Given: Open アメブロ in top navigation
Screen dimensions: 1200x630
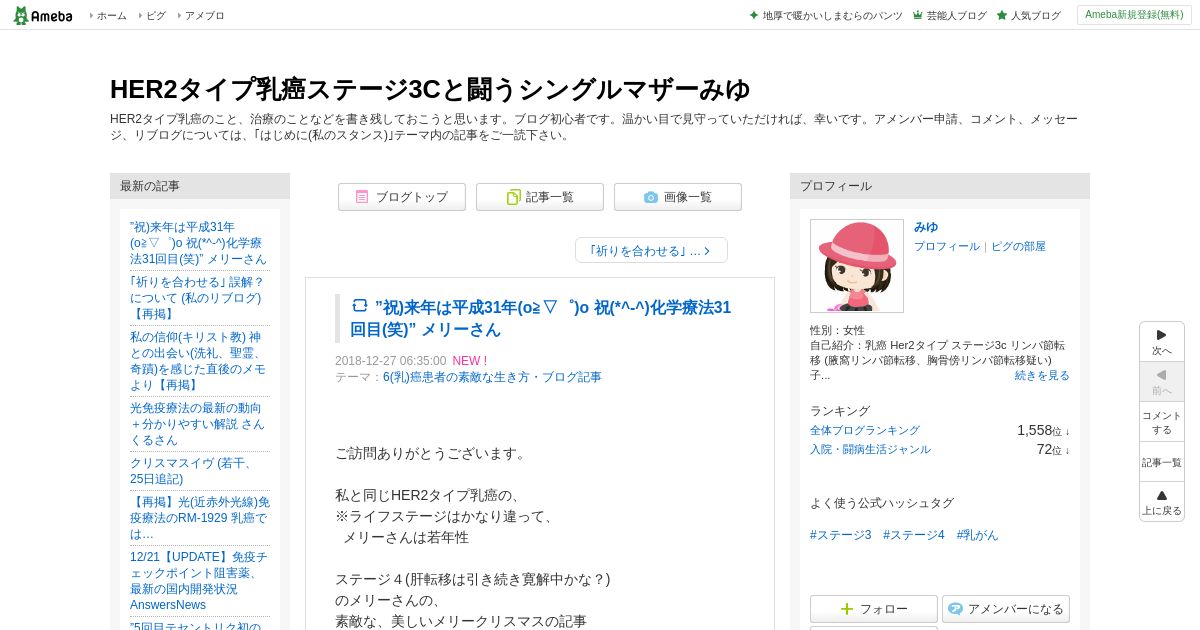Looking at the screenshot, I should click(x=204, y=16).
